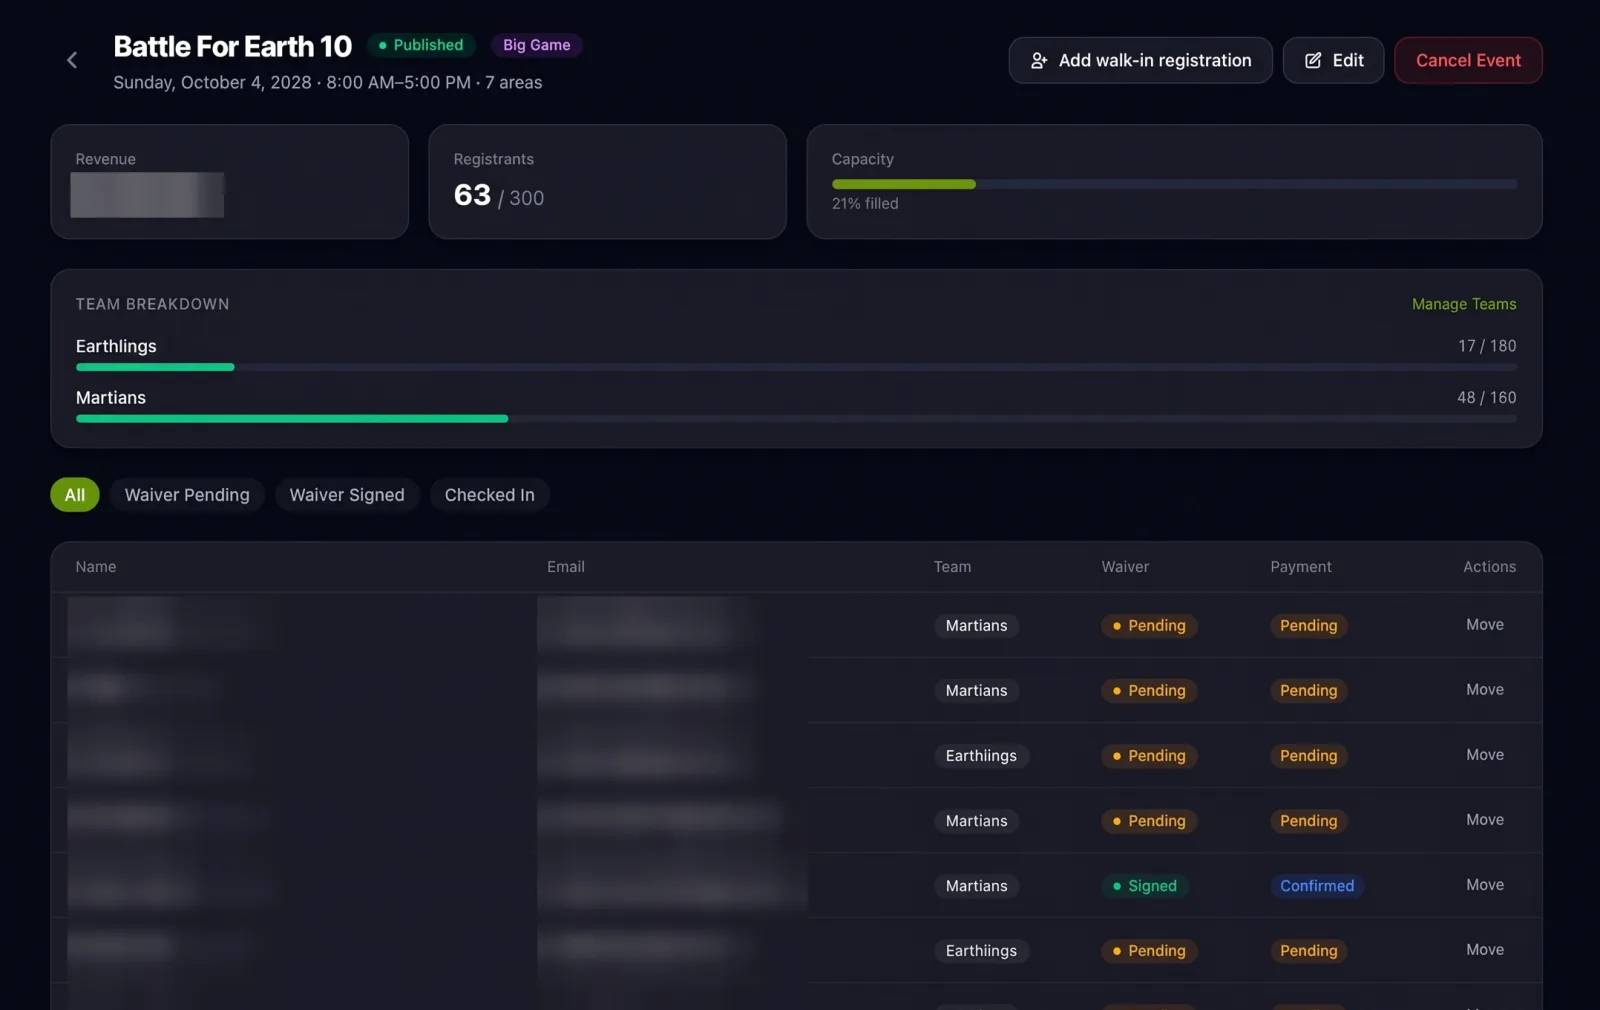Click the Martians team tag in Signed row
This screenshot has height=1010, width=1600.
click(976, 886)
